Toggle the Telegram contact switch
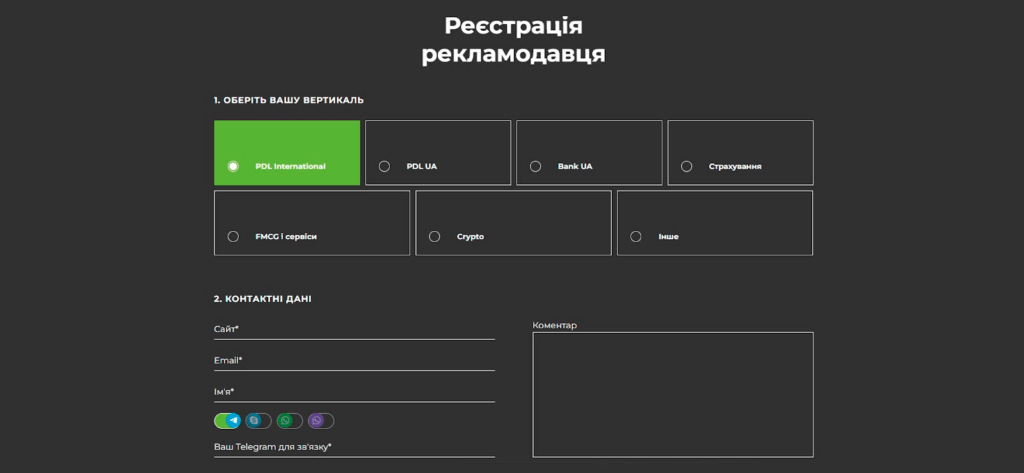Image resolution: width=1024 pixels, height=473 pixels. [x=227, y=421]
